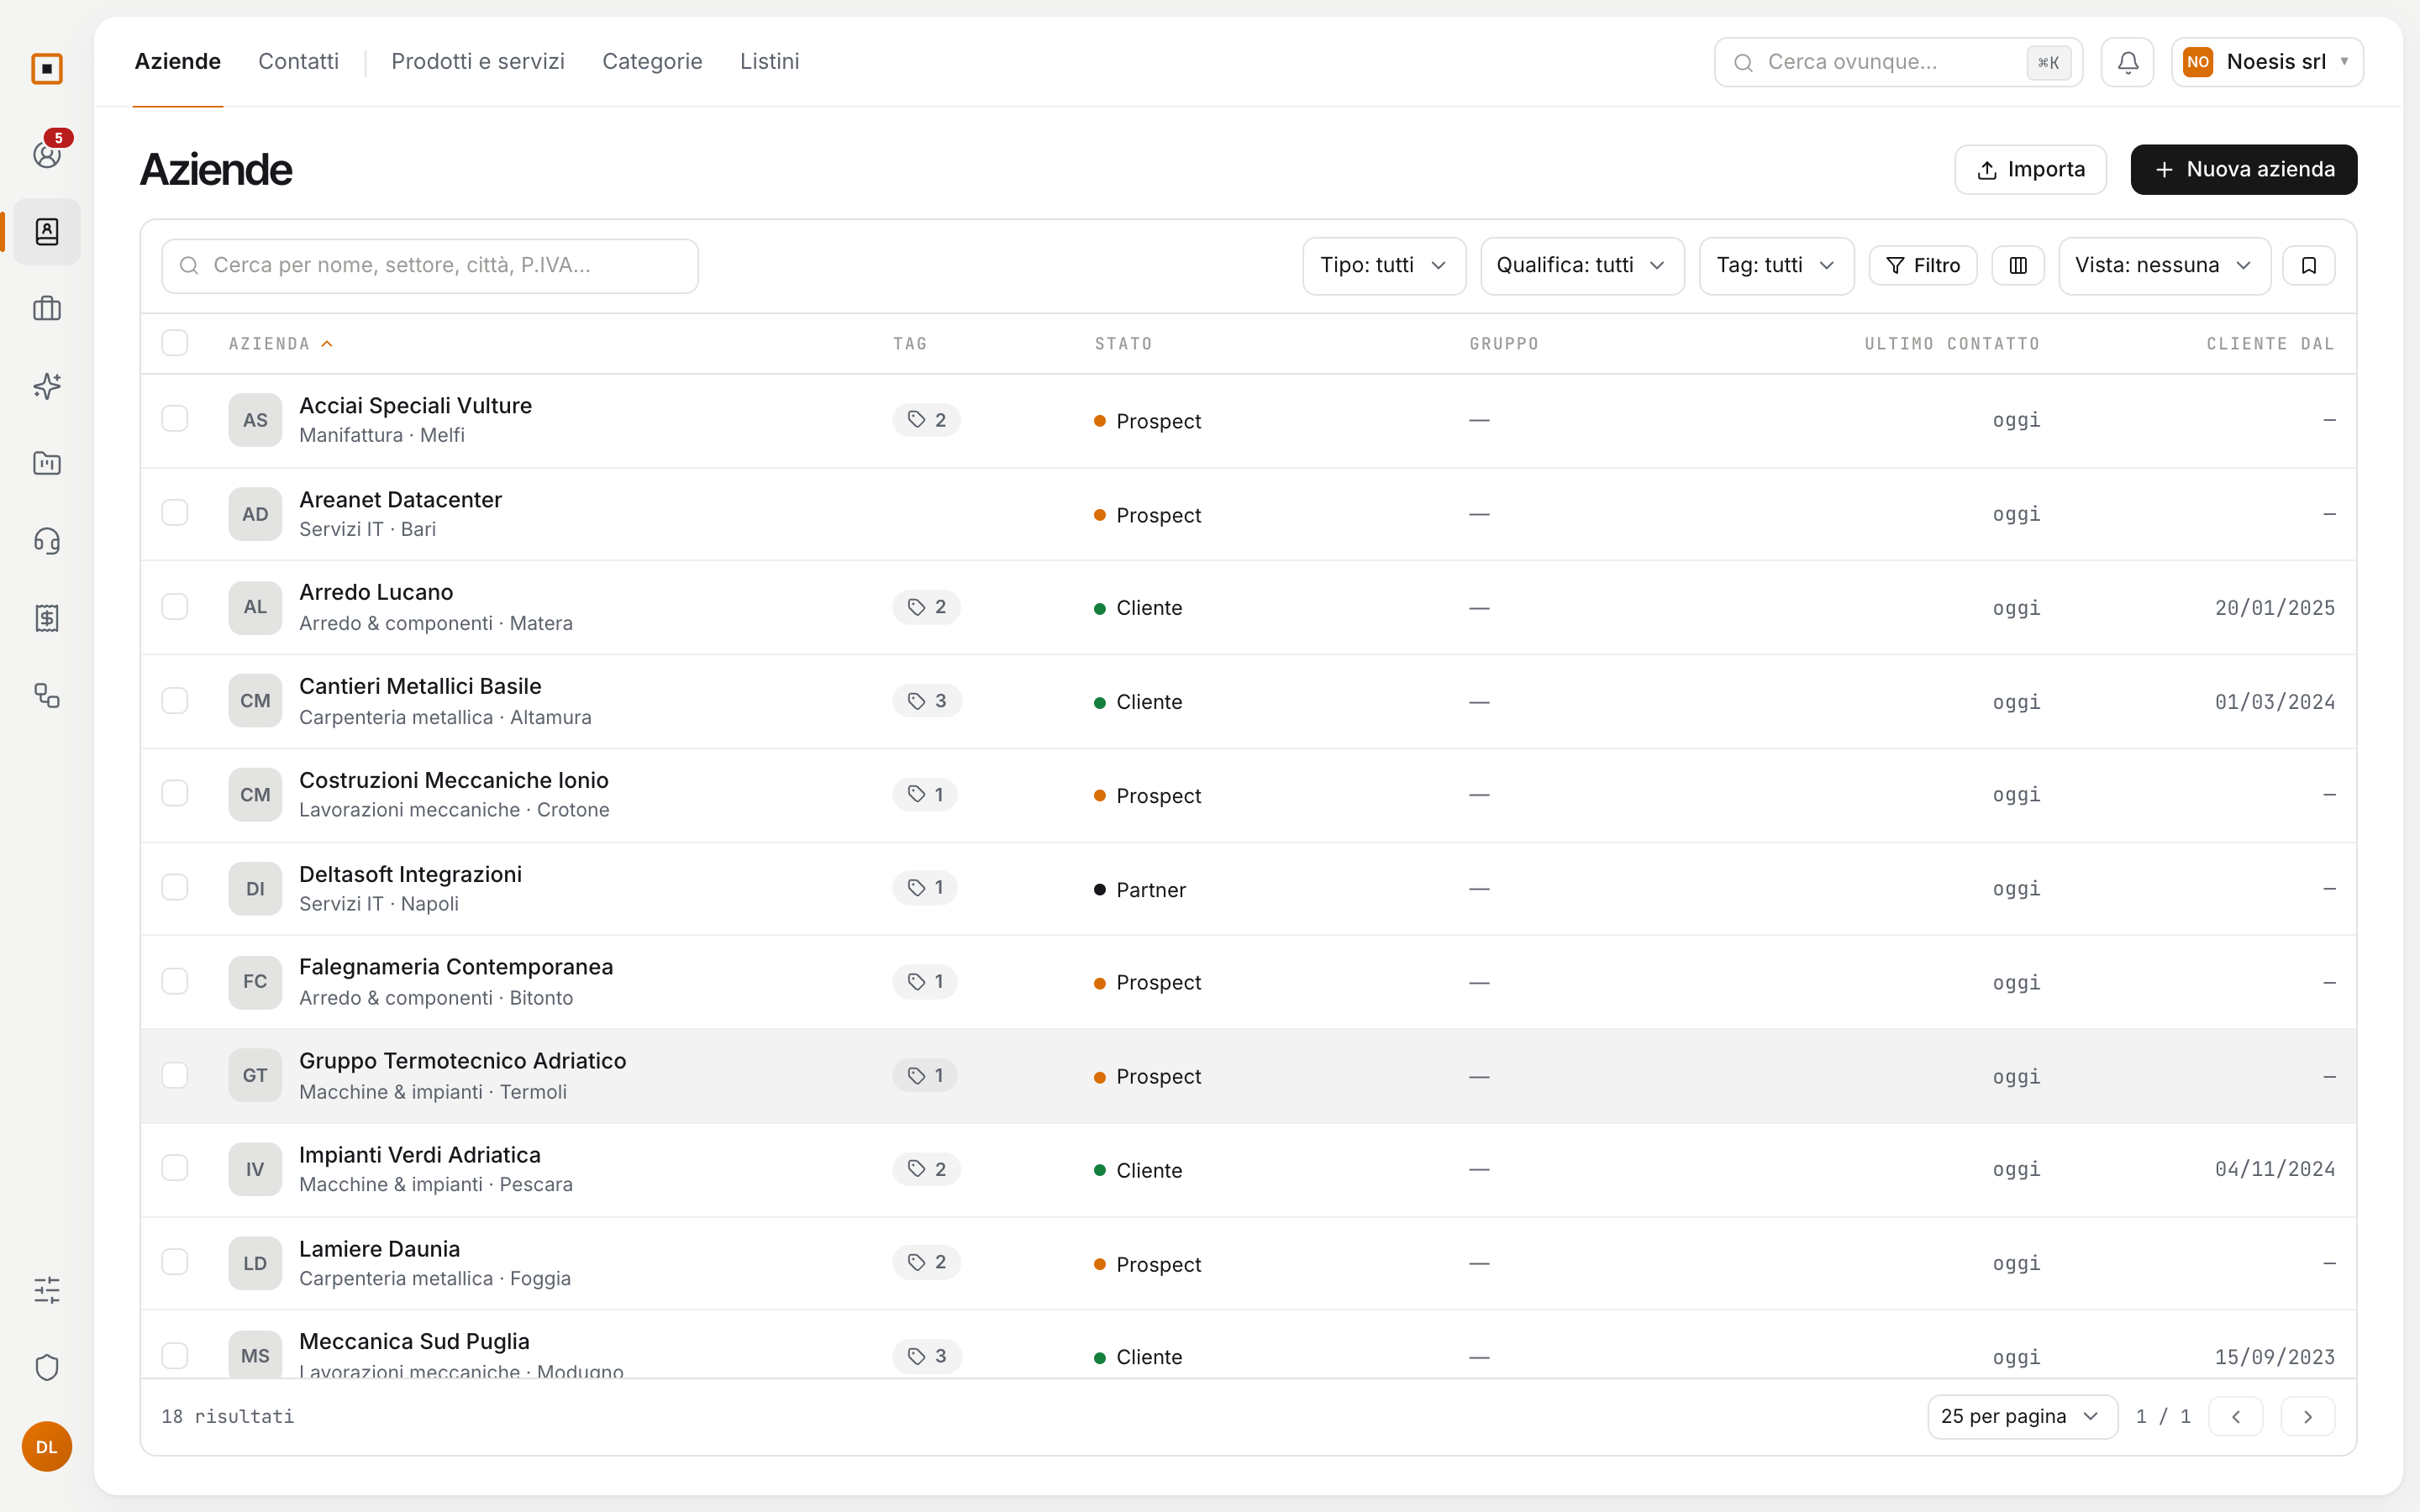2420x1512 pixels.
Task: Open the Vista: nessuna dropdown
Action: [x=2164, y=265]
